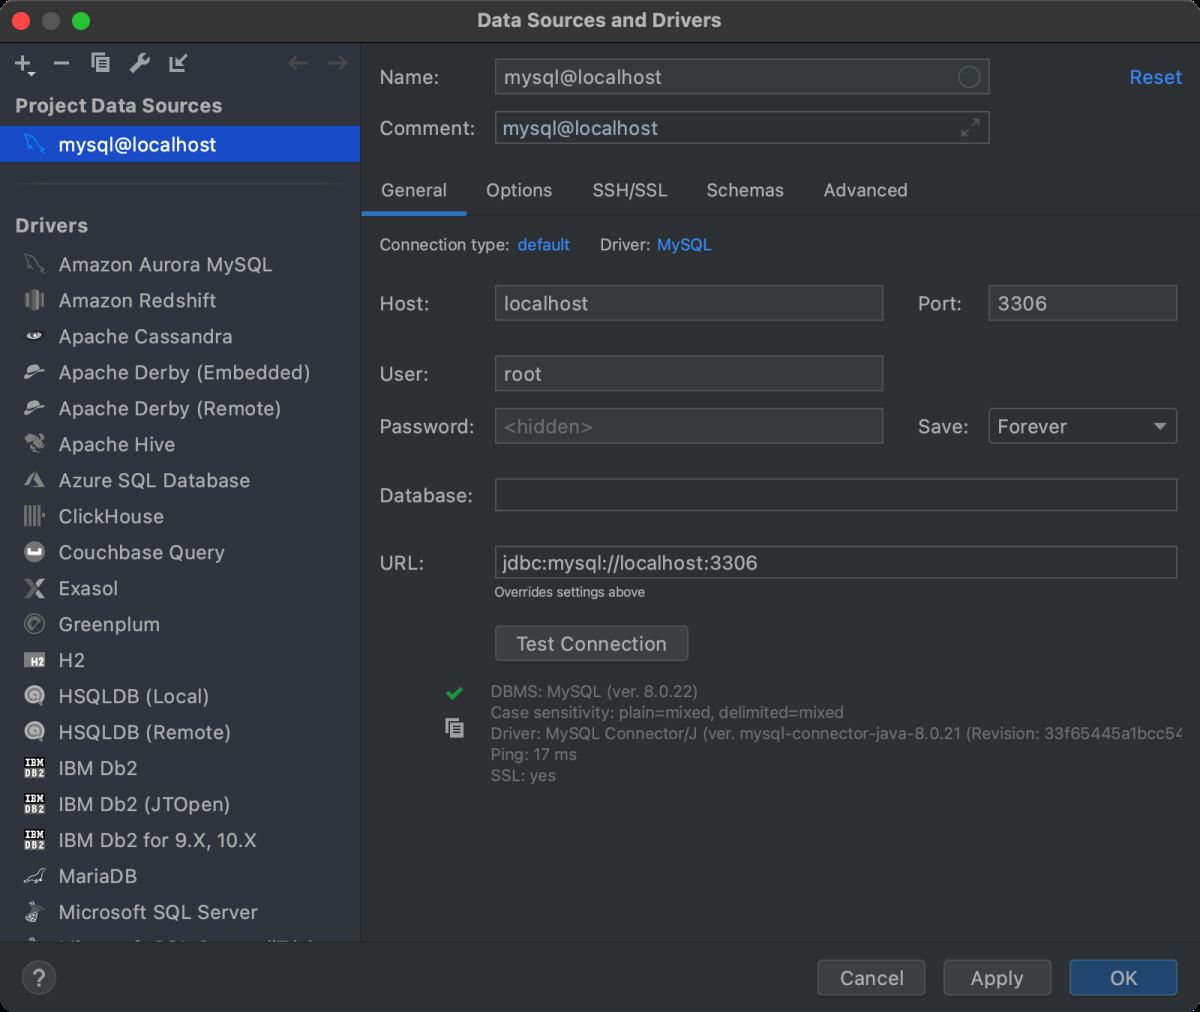Select the IBM Db2 driver
This screenshot has width=1200, height=1012.
click(x=180, y=768)
